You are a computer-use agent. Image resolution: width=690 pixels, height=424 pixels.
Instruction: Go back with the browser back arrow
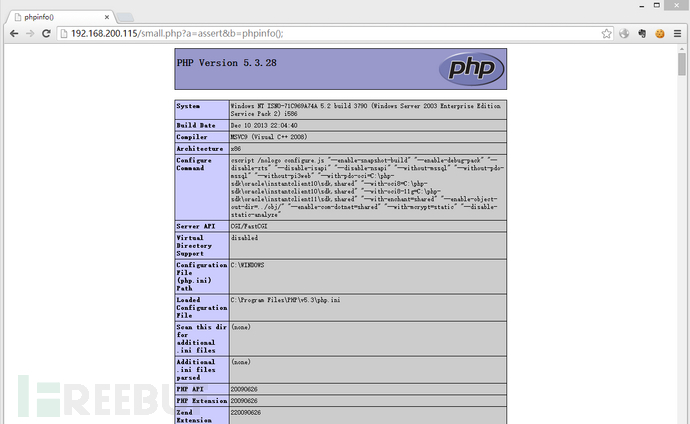point(14,33)
